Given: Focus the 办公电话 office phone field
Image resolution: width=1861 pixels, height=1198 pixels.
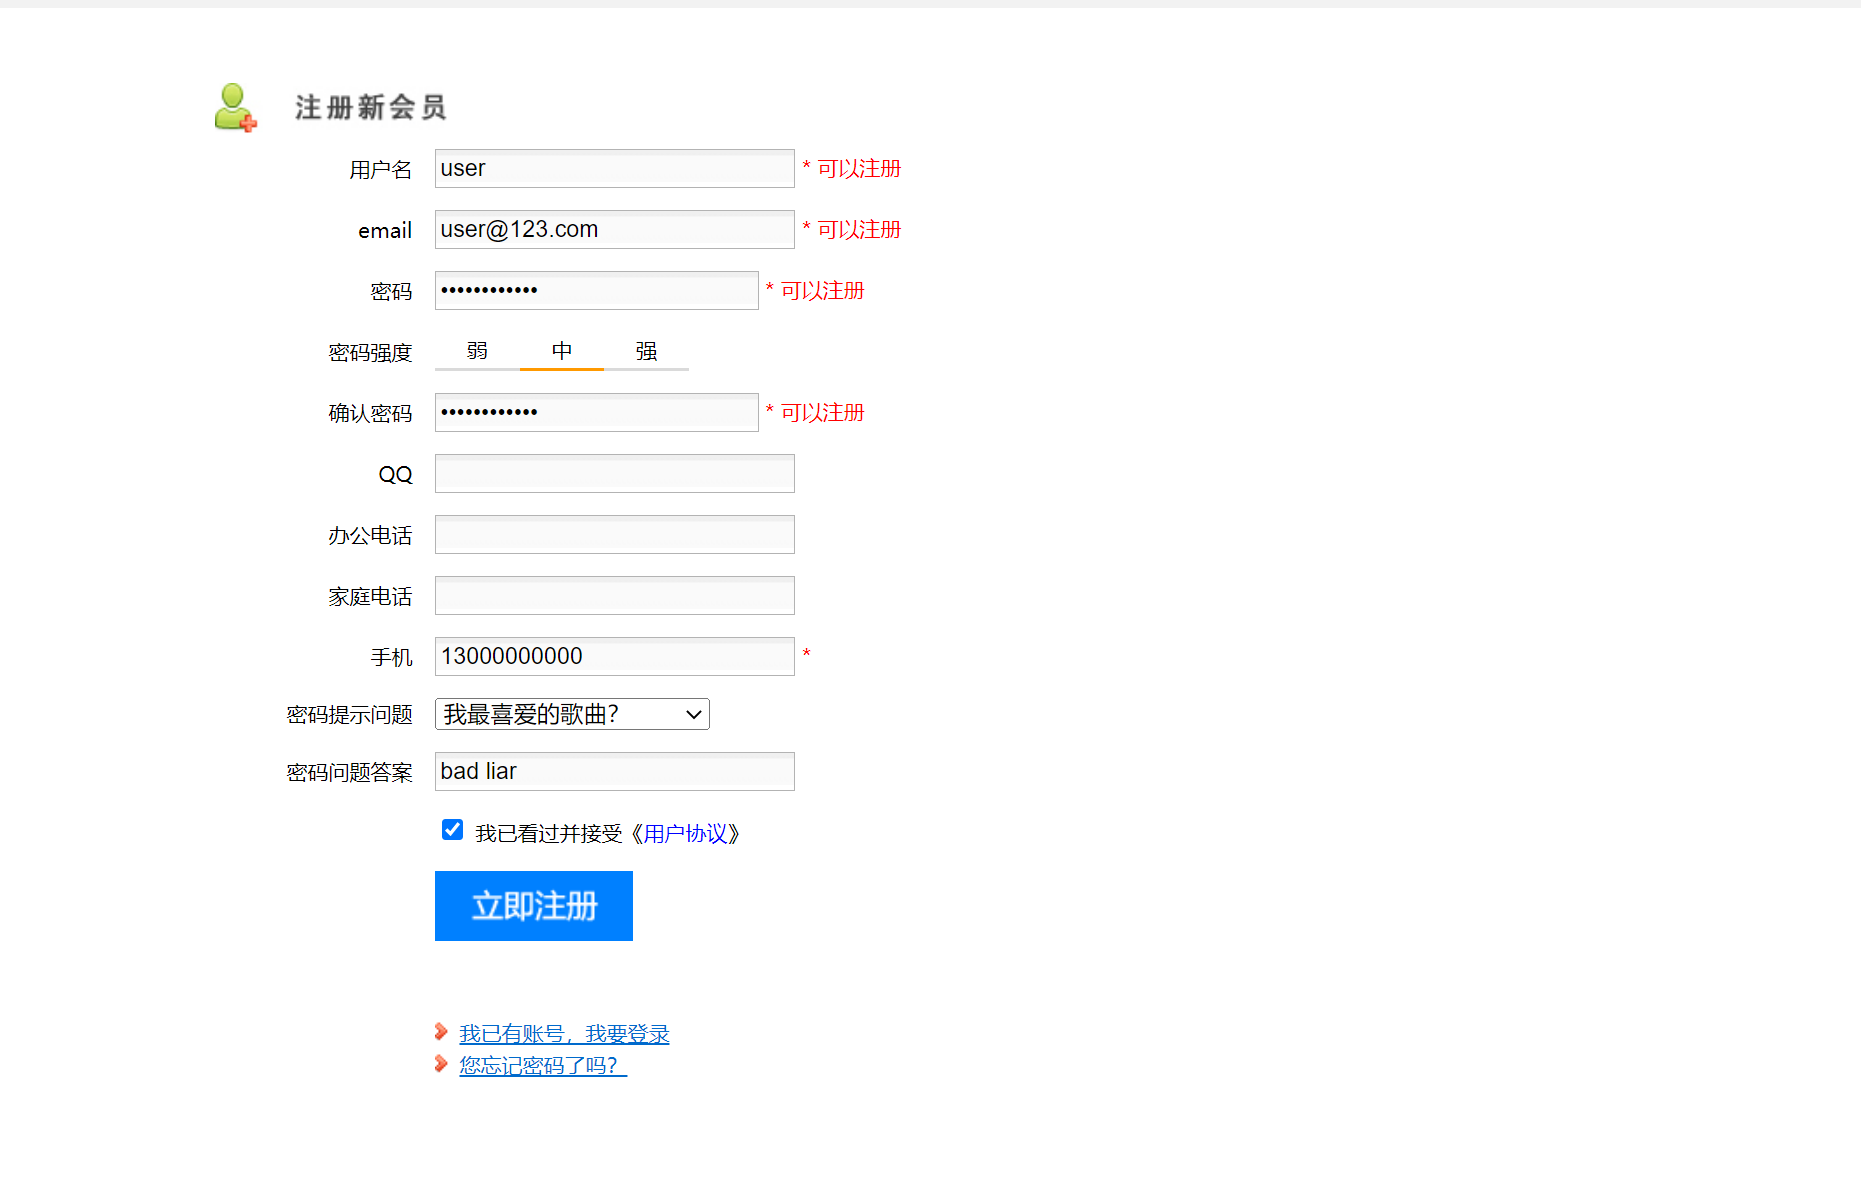Looking at the screenshot, I should coord(614,535).
